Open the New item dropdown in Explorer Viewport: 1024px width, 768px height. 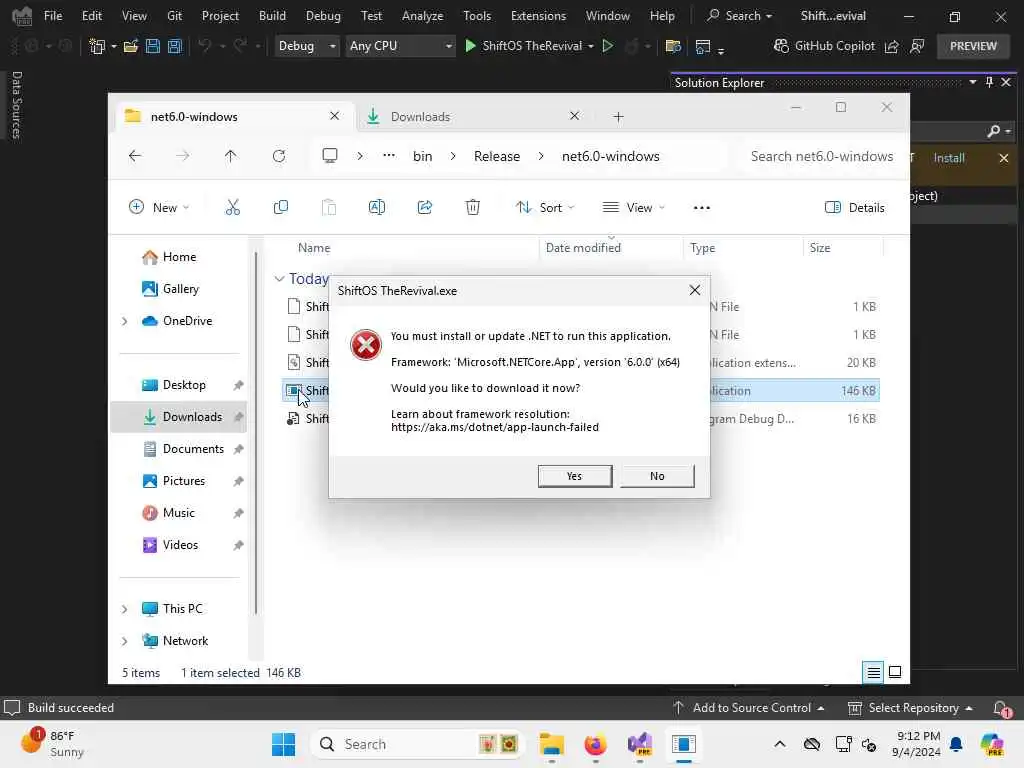(x=159, y=208)
